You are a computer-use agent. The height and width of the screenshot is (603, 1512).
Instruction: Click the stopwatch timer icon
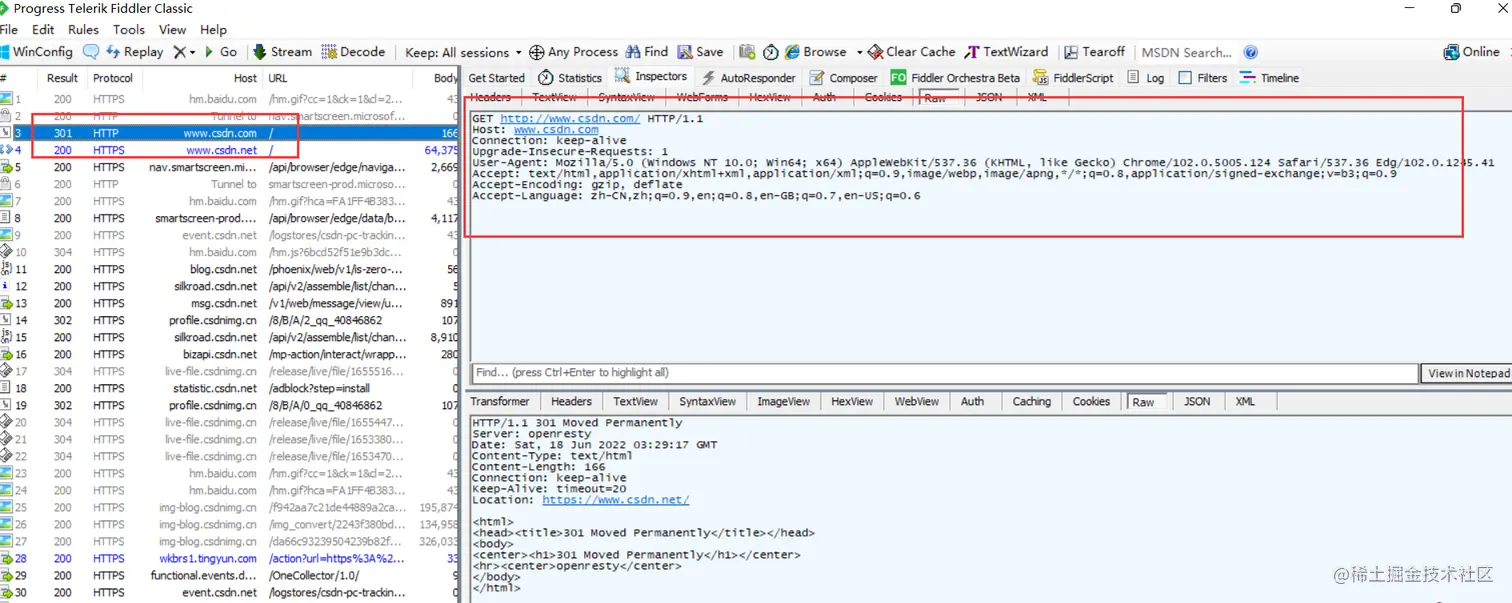[x=771, y=52]
